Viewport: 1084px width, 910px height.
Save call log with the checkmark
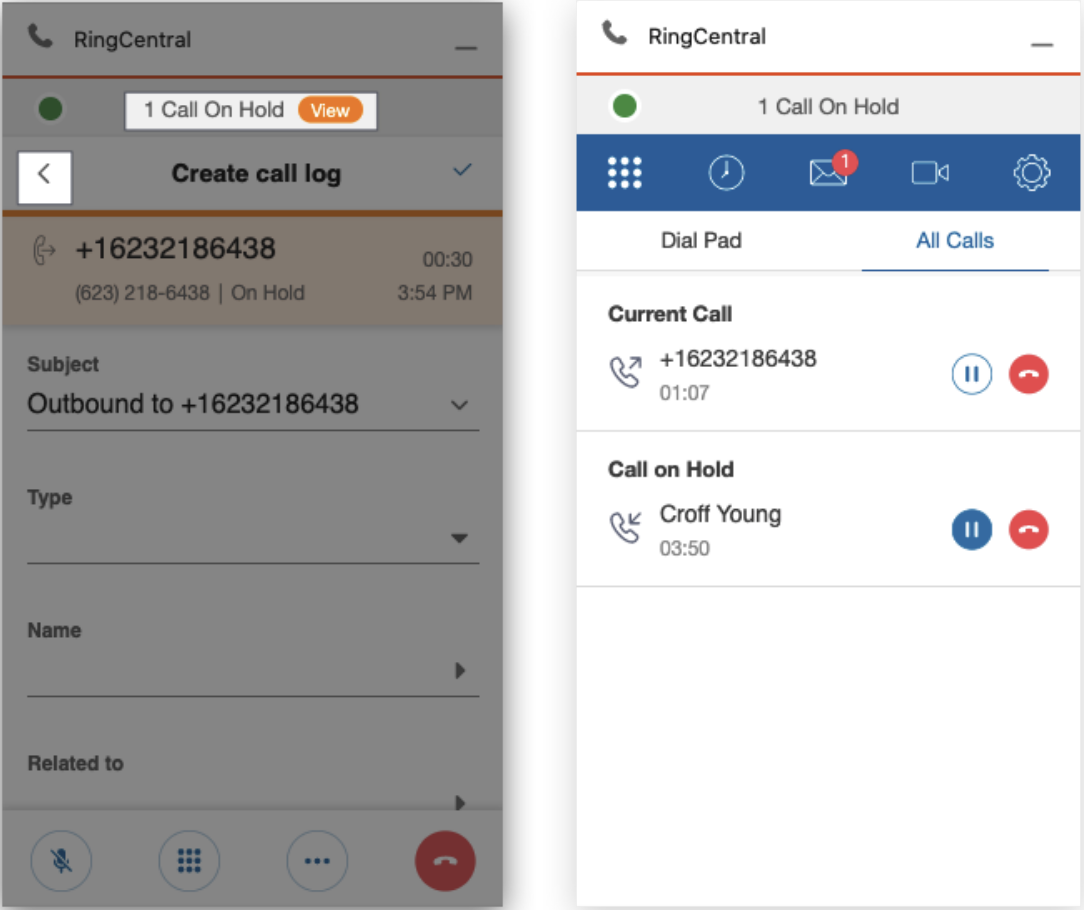pos(462,169)
